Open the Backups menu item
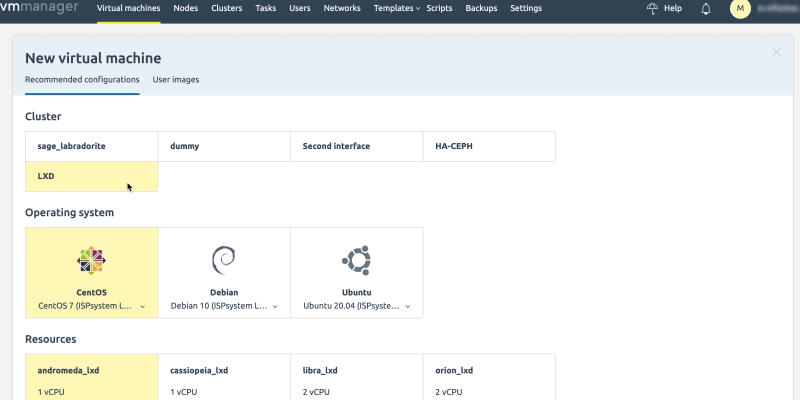The width and height of the screenshot is (800, 400). [481, 8]
